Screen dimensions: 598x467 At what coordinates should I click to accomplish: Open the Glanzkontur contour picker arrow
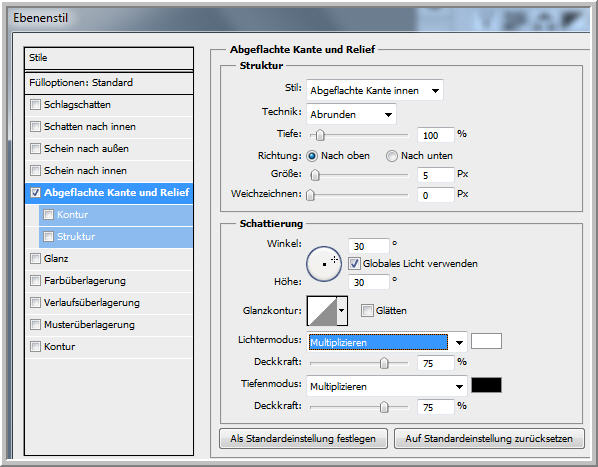(x=342, y=311)
